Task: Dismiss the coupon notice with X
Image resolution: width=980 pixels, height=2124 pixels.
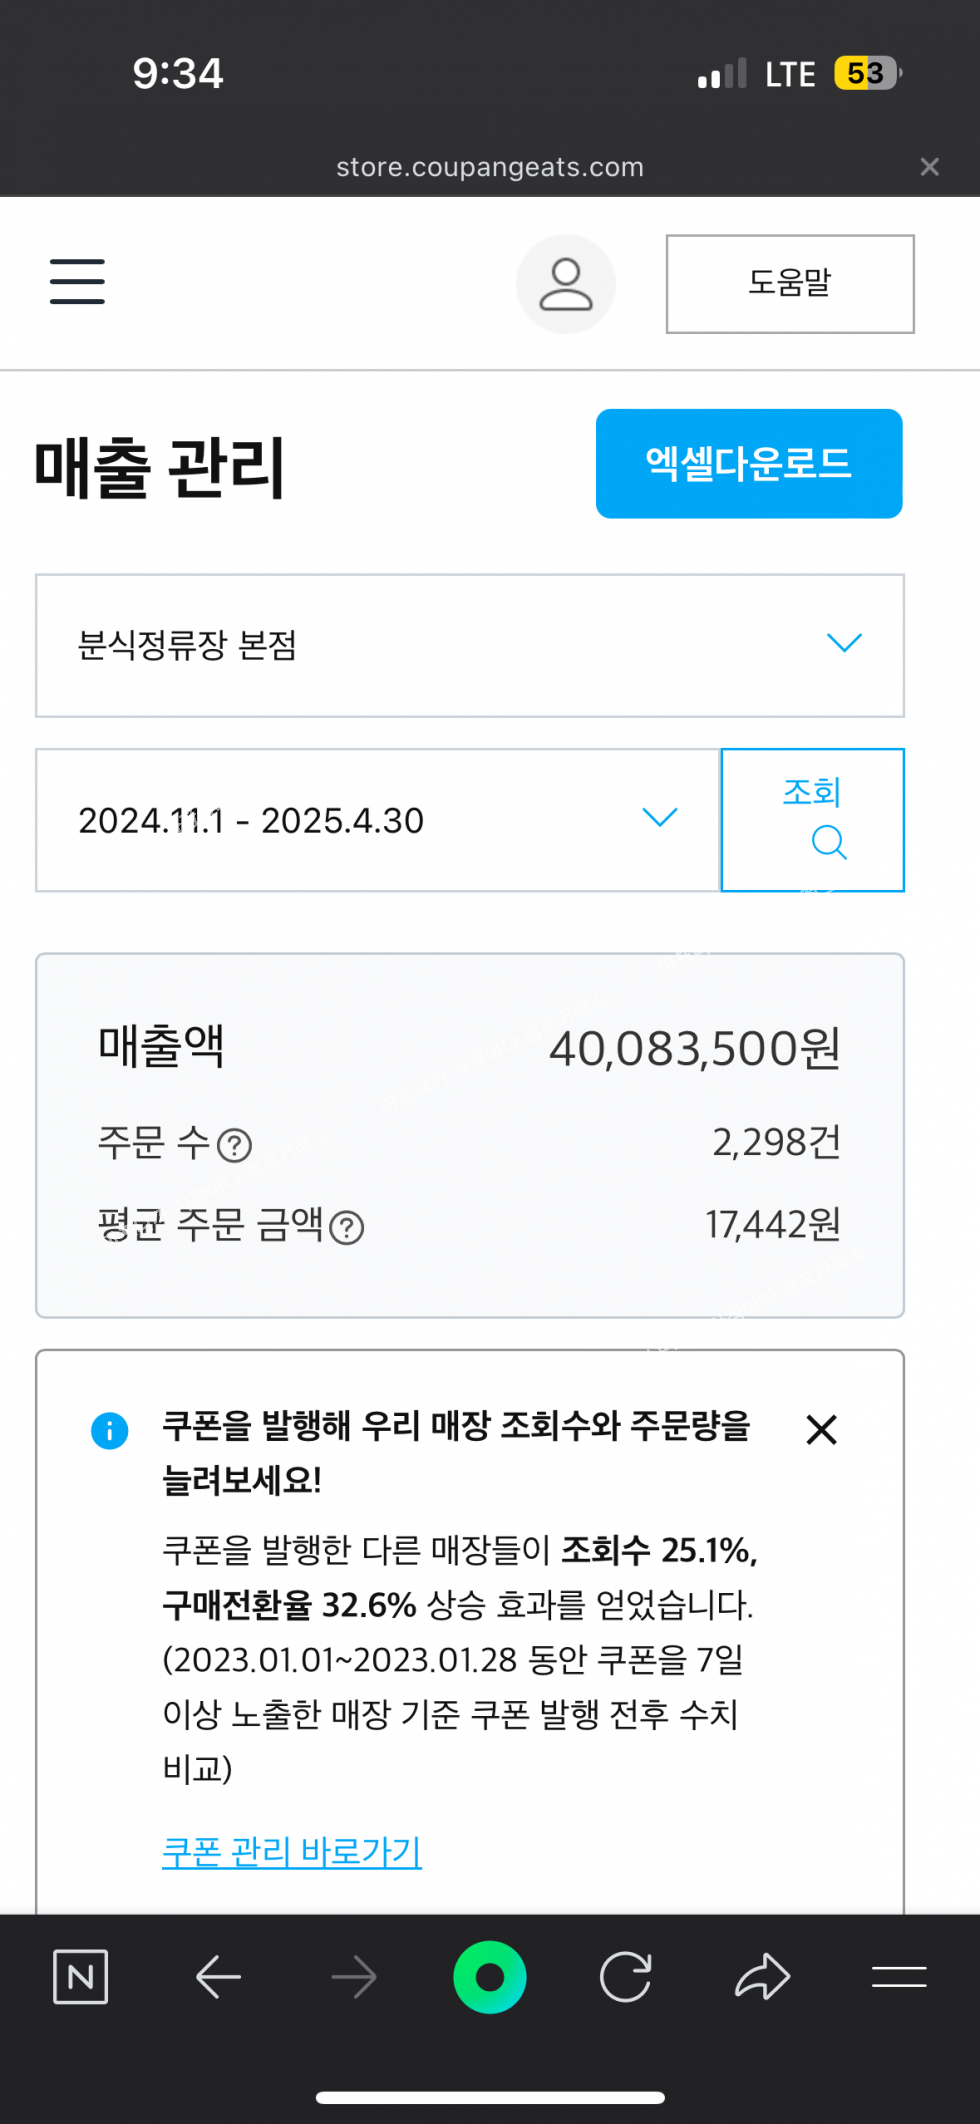Action: point(821,1430)
